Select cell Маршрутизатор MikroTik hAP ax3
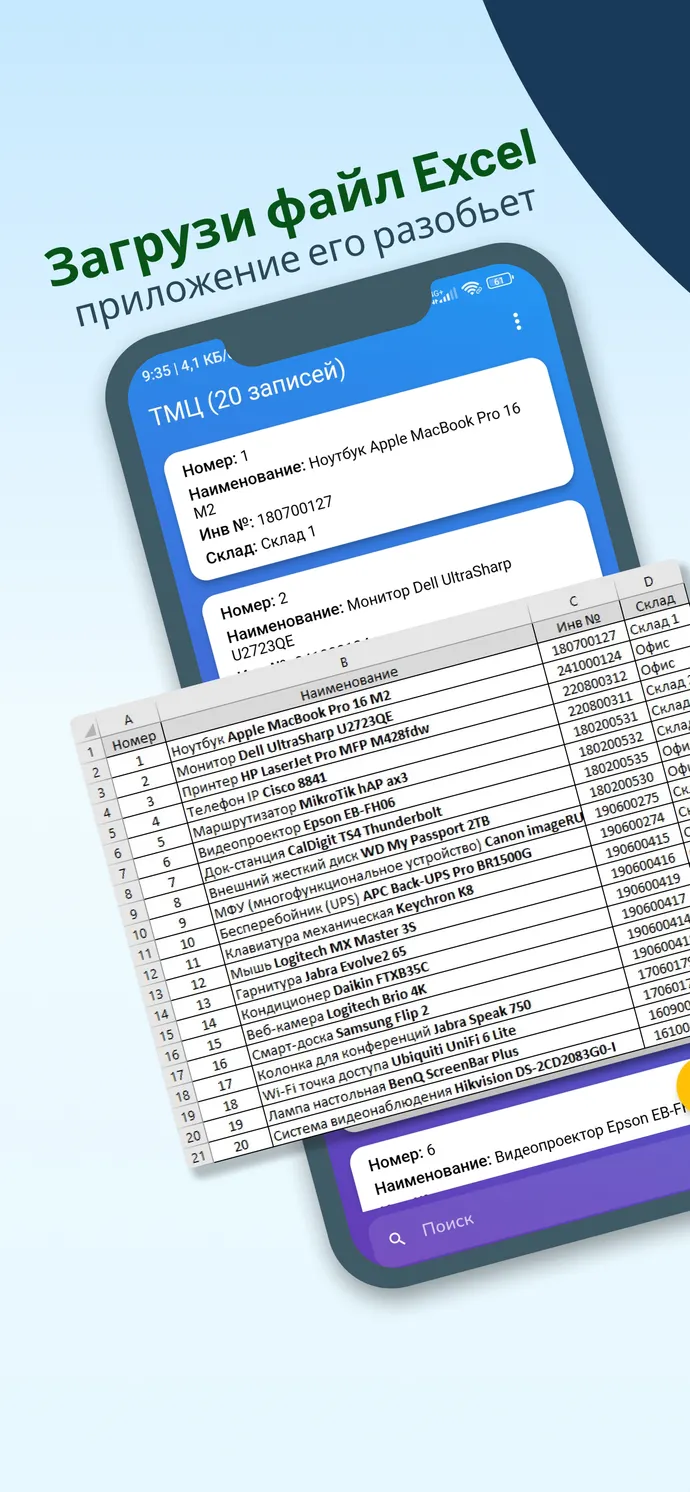Image resolution: width=690 pixels, height=1492 pixels. pos(301,804)
